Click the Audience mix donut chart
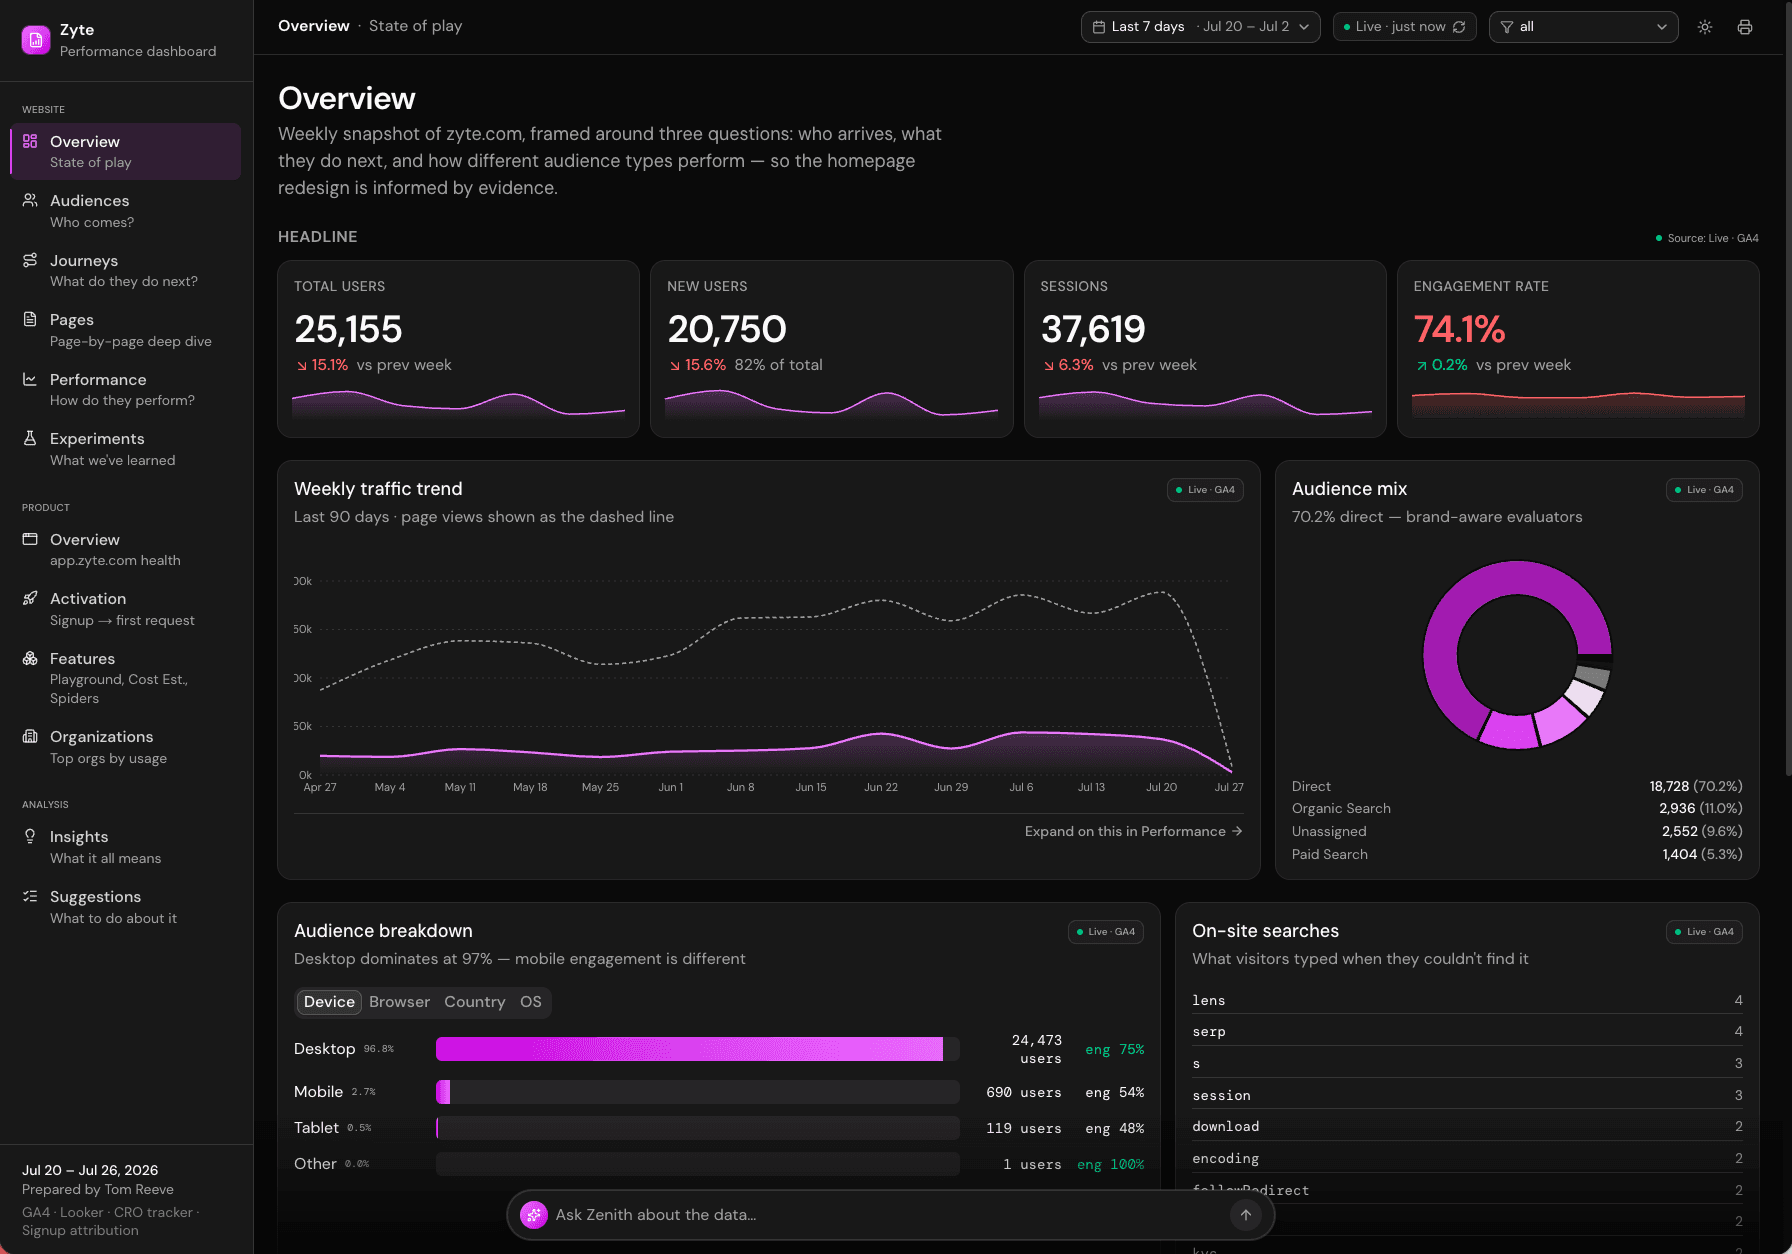The image size is (1792, 1254). [x=1517, y=654]
